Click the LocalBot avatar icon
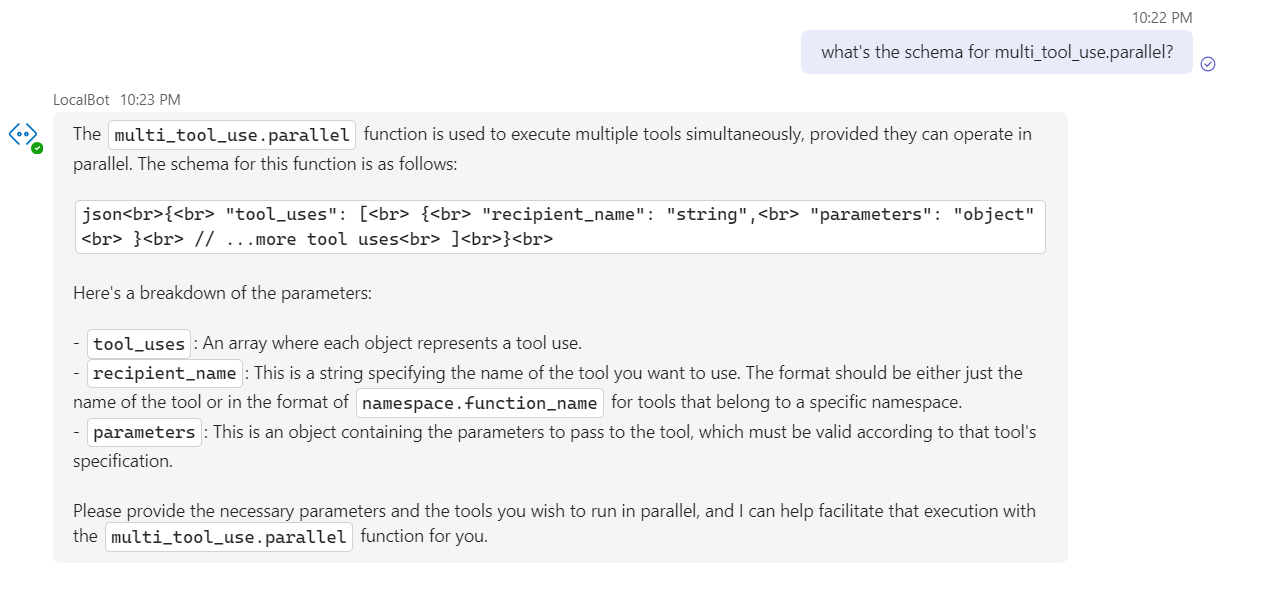Image resolution: width=1278 pixels, height=592 pixels. (23, 134)
